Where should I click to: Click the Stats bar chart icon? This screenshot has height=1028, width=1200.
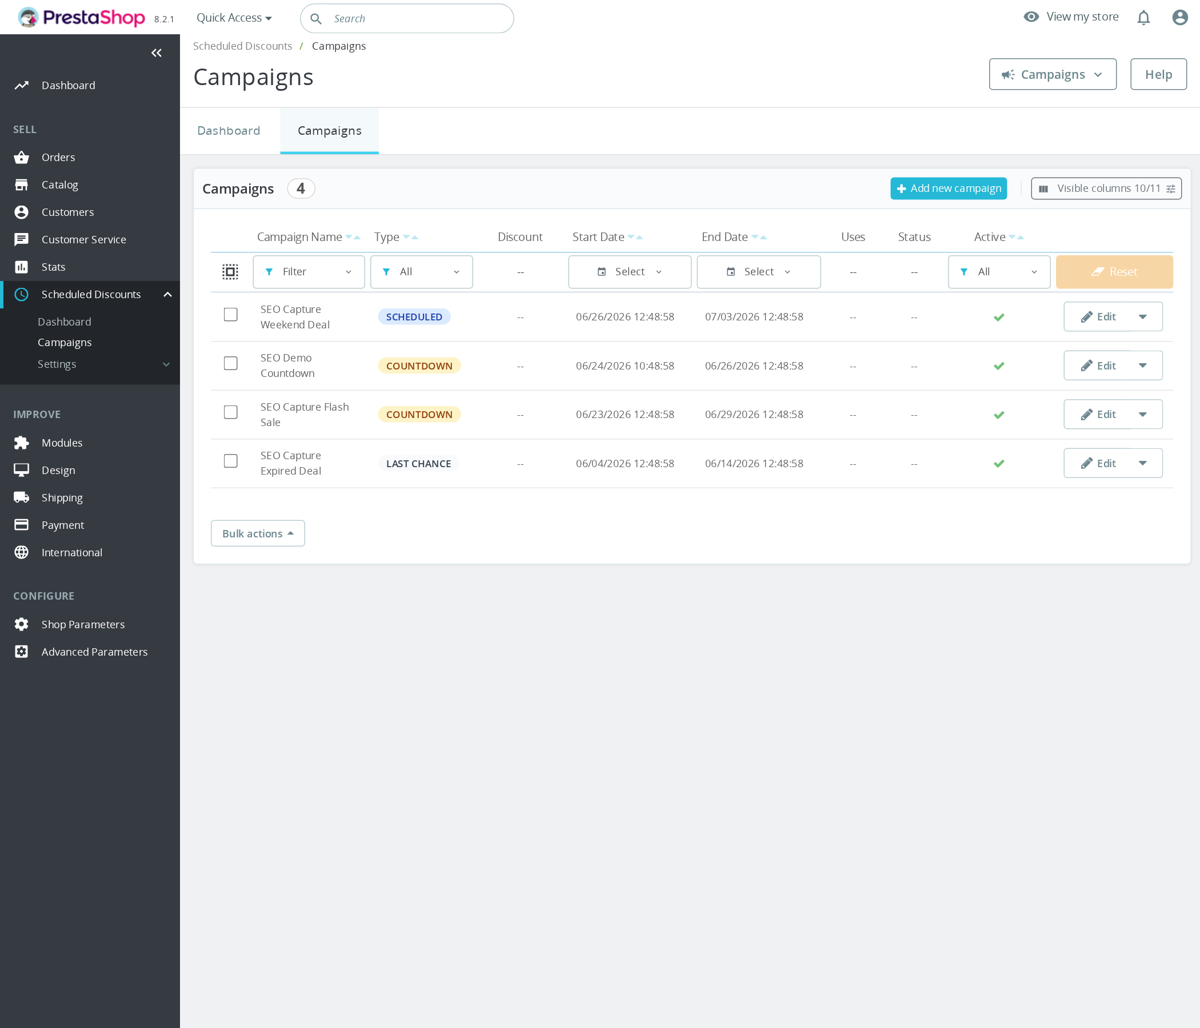coord(21,267)
